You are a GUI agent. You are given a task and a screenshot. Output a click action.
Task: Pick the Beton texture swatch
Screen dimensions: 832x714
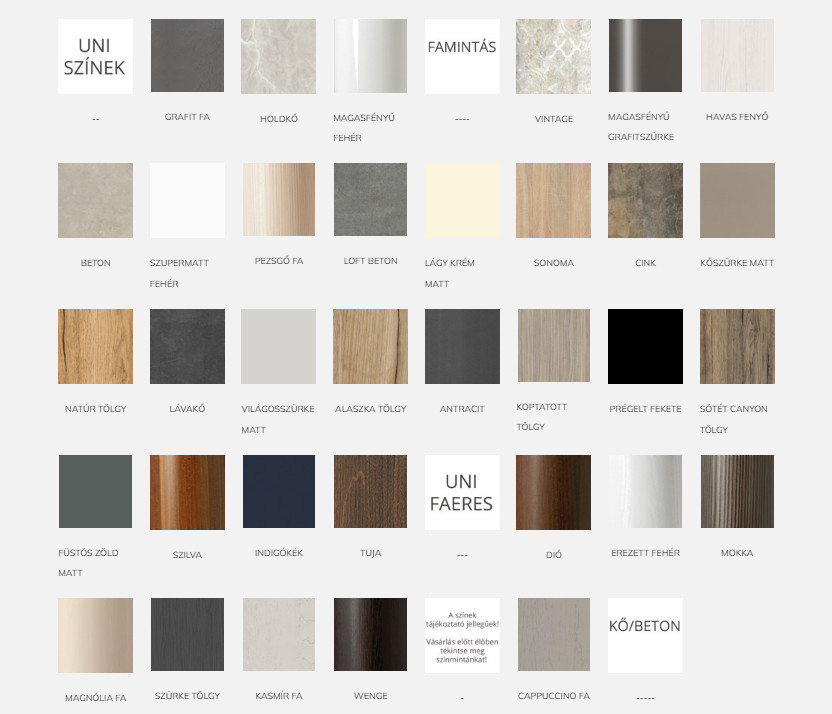pyautogui.click(x=95, y=201)
